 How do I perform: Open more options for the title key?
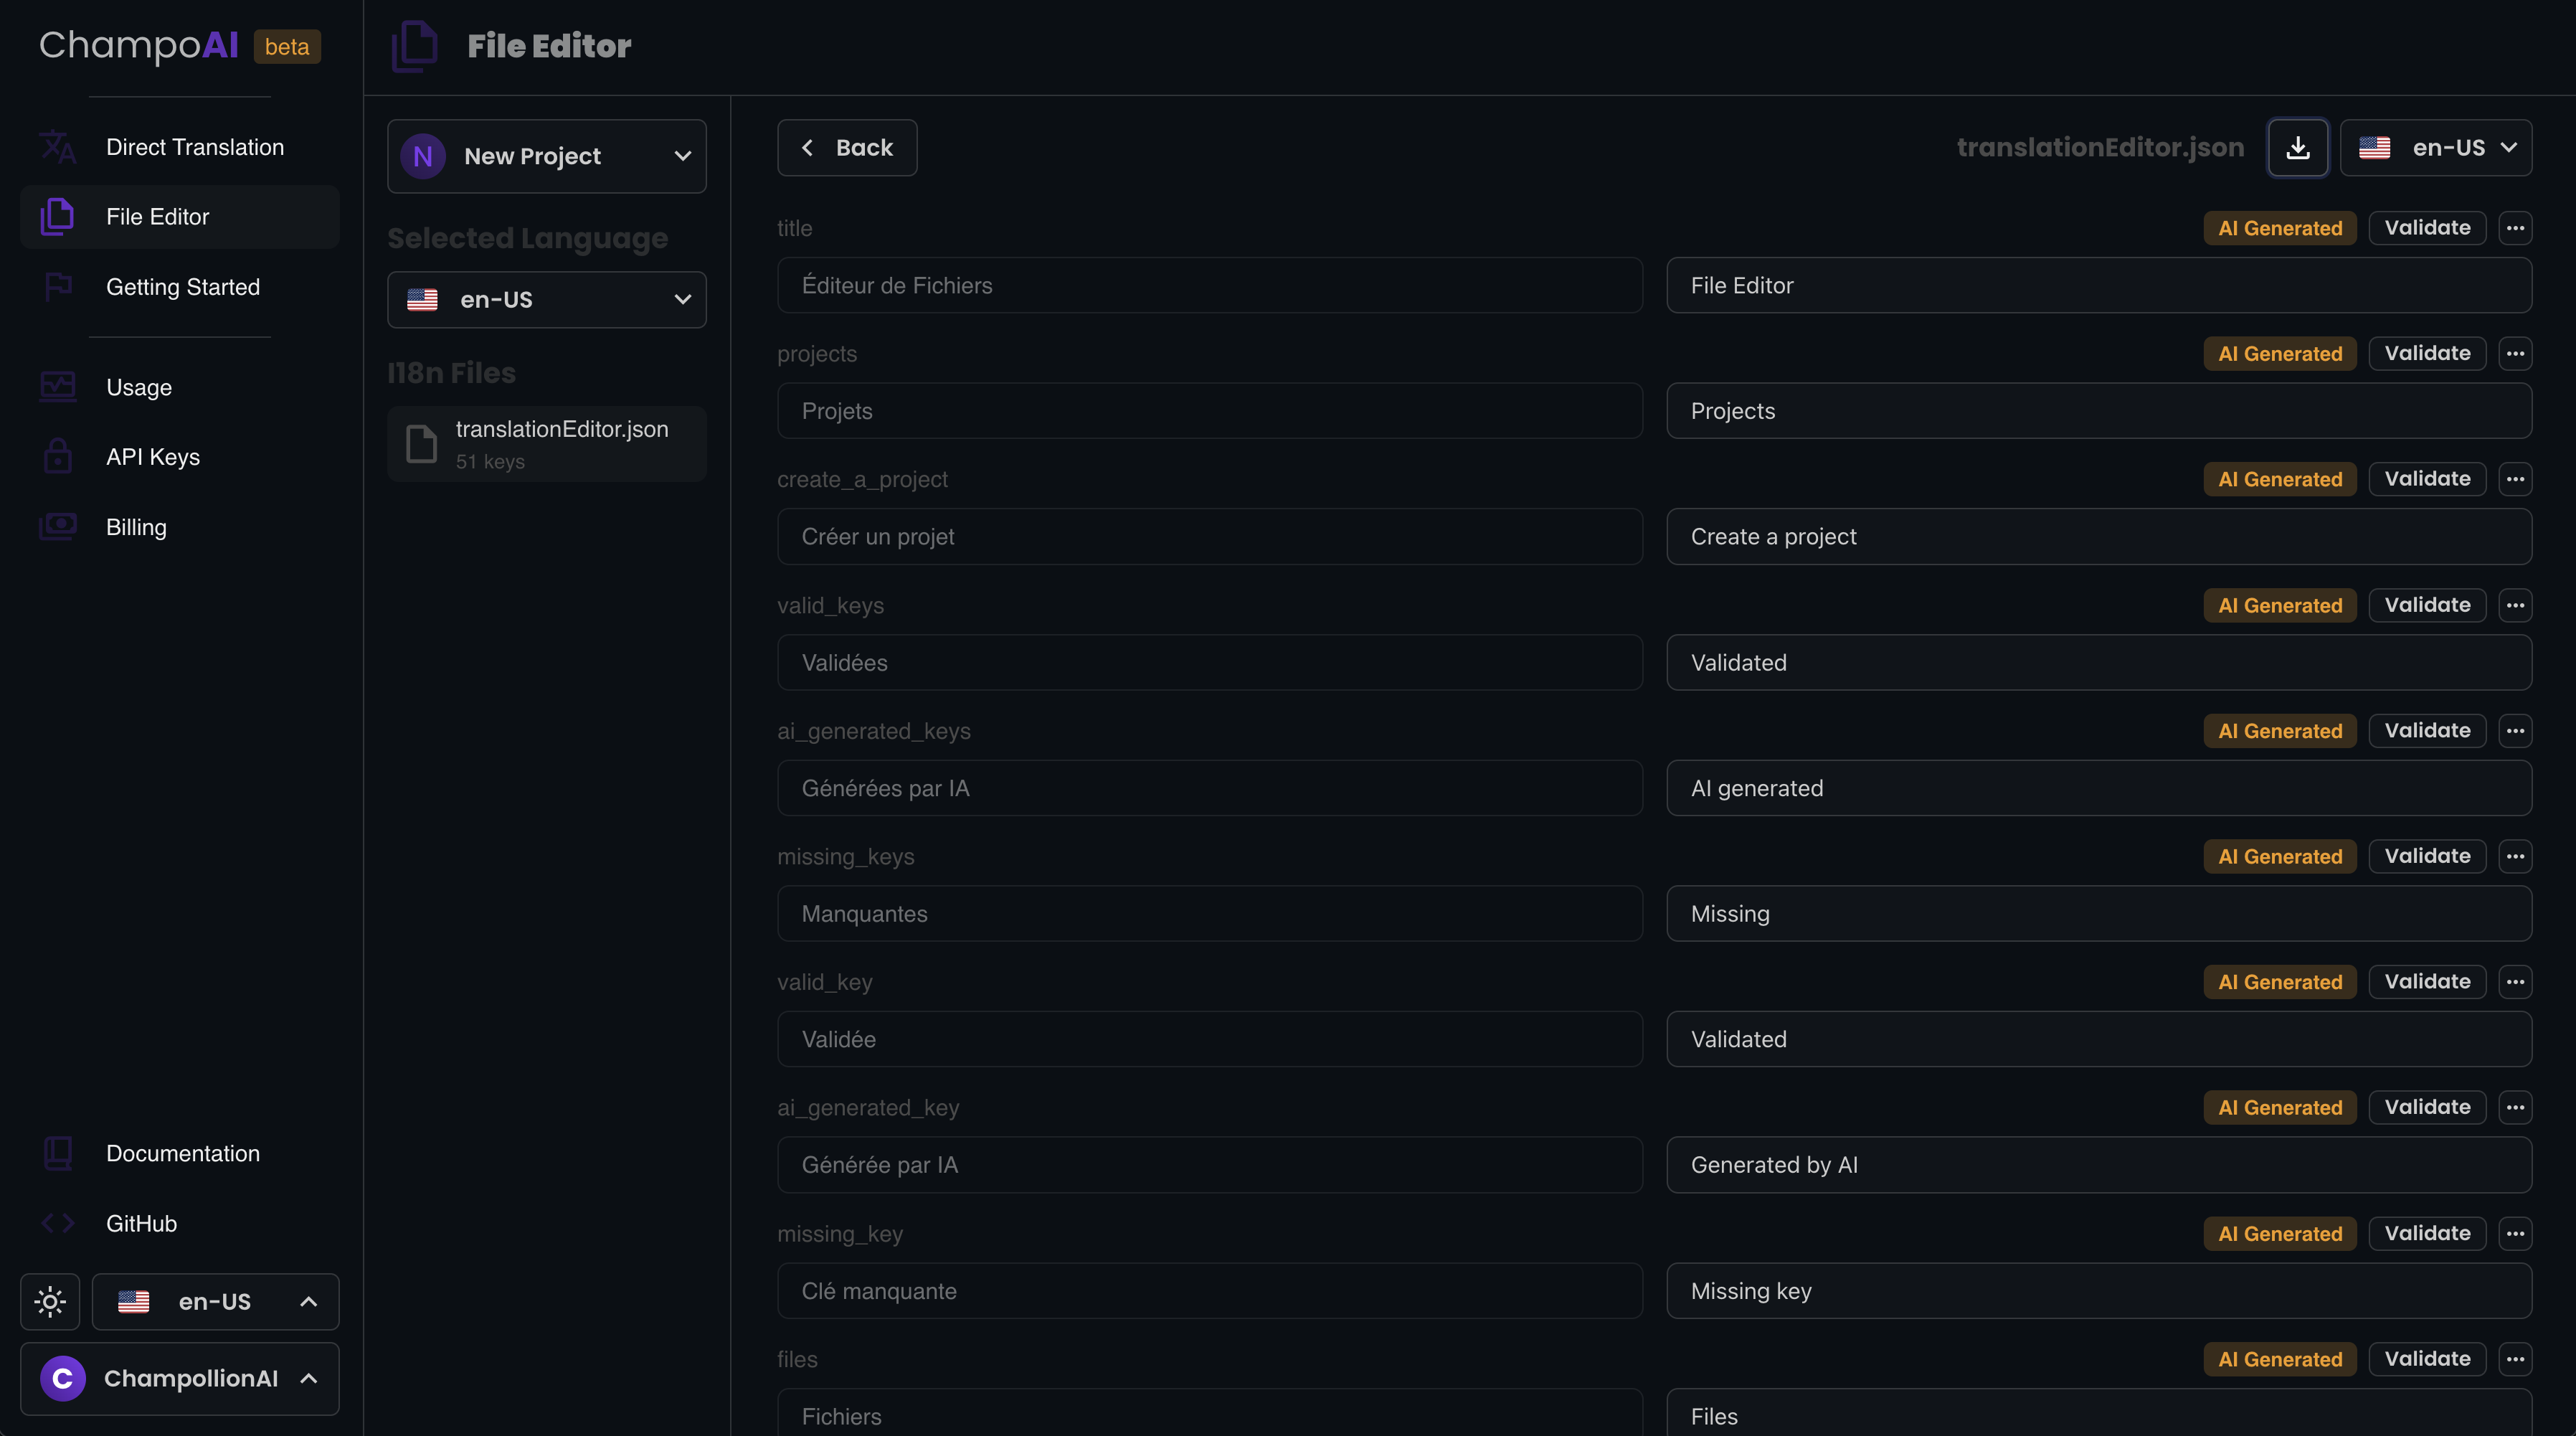(x=2514, y=228)
